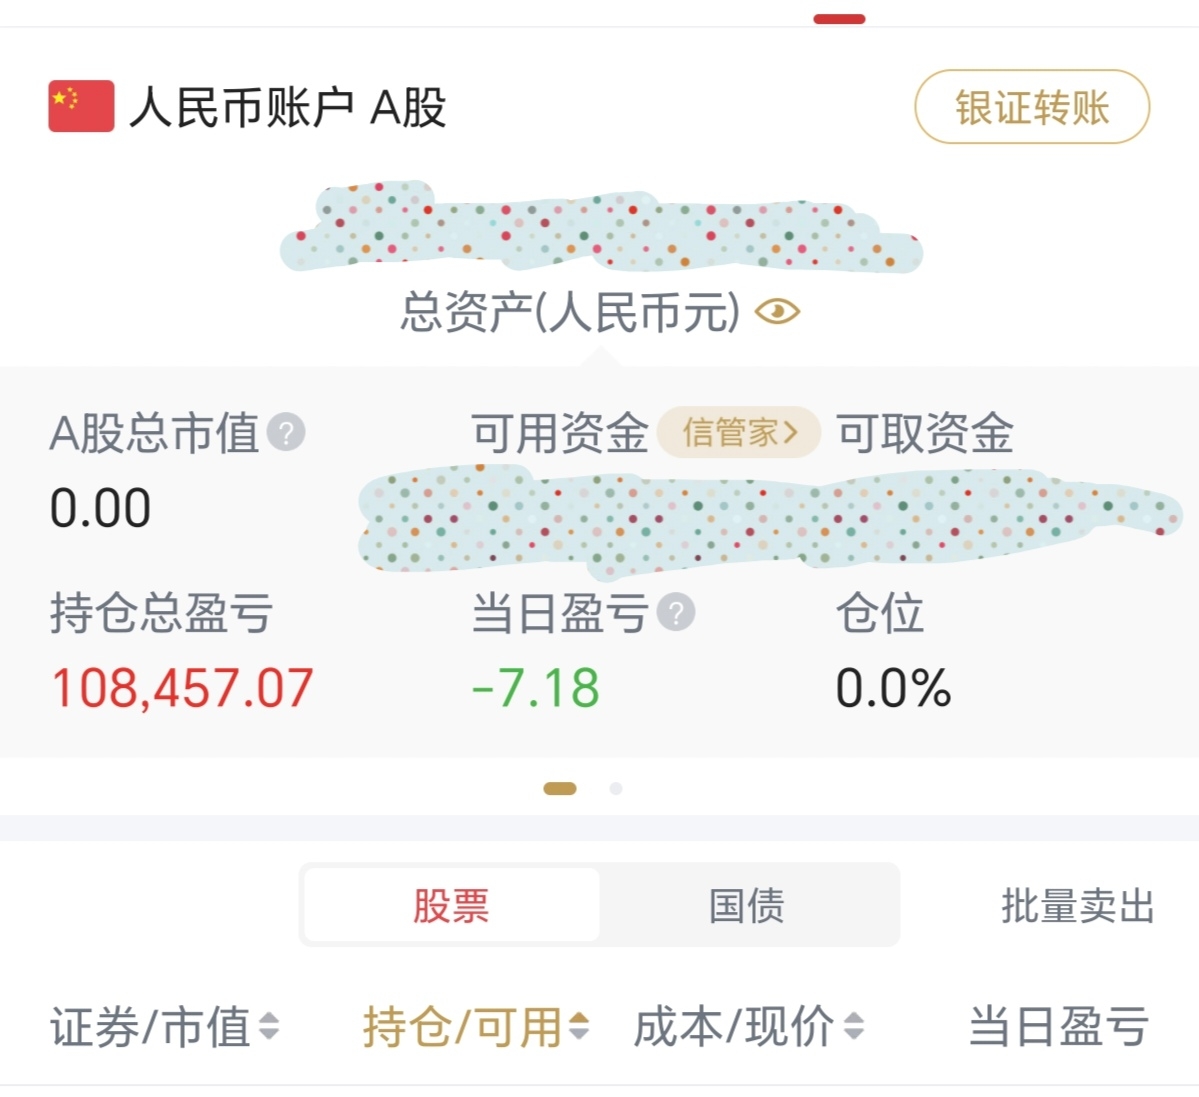Sort by 持仓/可用 column arrows
1199x1097 pixels.
click(579, 1026)
